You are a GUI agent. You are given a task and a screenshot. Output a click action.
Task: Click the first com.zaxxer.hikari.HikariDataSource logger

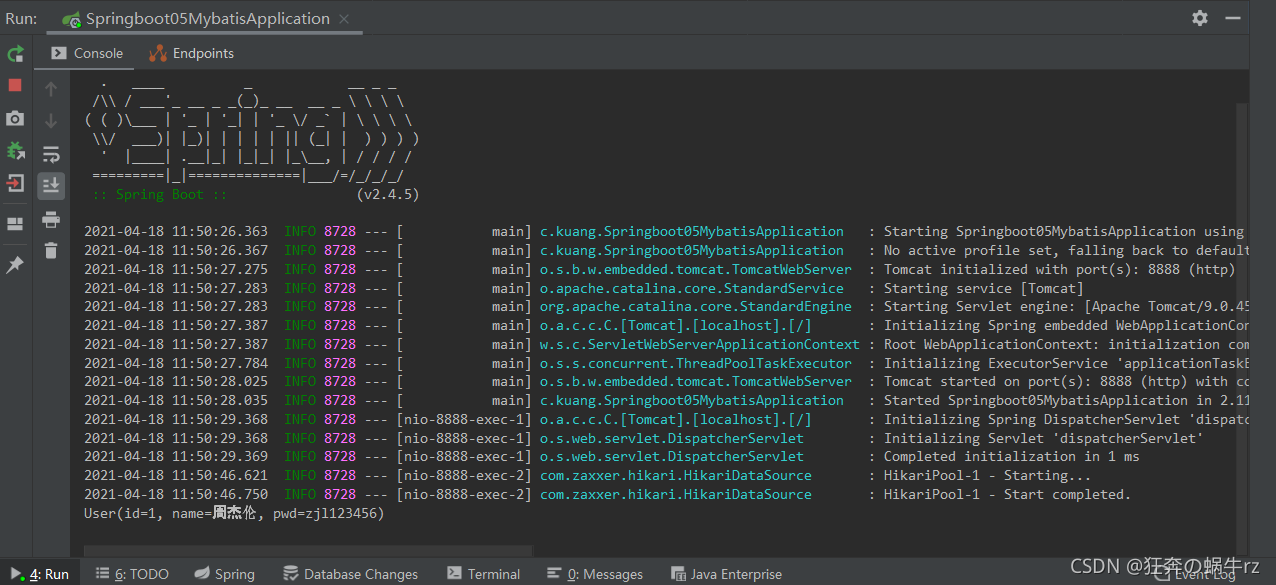point(676,475)
